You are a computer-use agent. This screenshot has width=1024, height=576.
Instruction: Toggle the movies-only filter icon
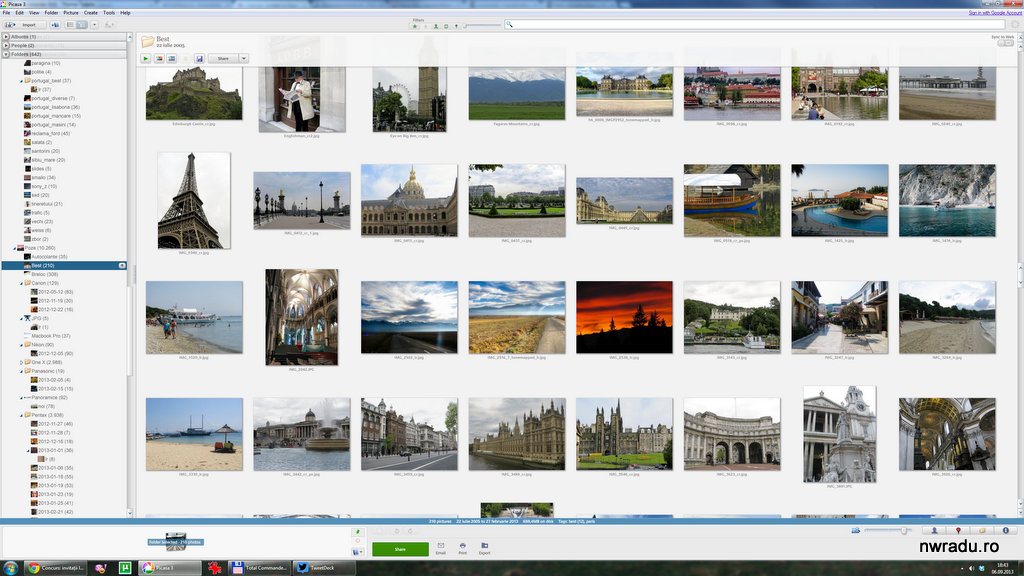446,26
